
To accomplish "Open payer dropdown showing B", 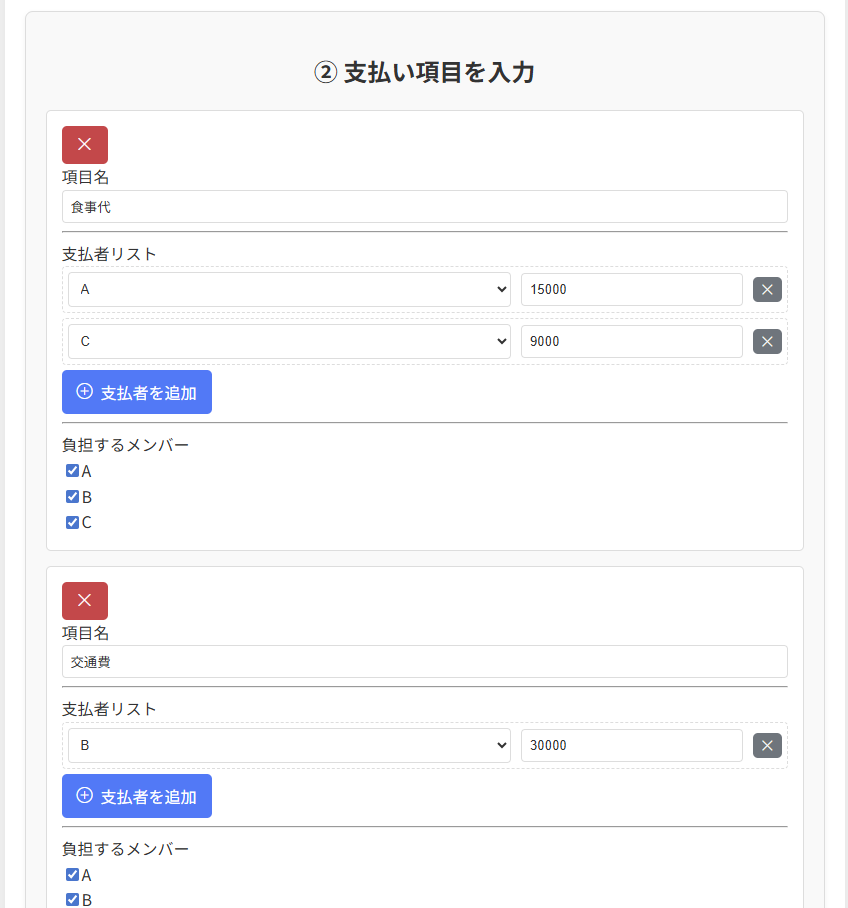I will coord(289,746).
